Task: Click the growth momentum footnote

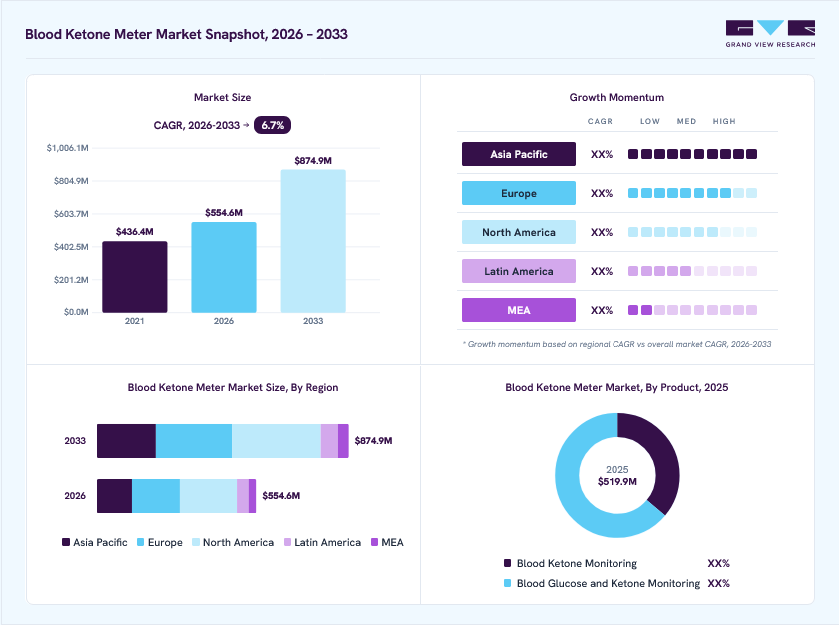Action: [x=617, y=344]
